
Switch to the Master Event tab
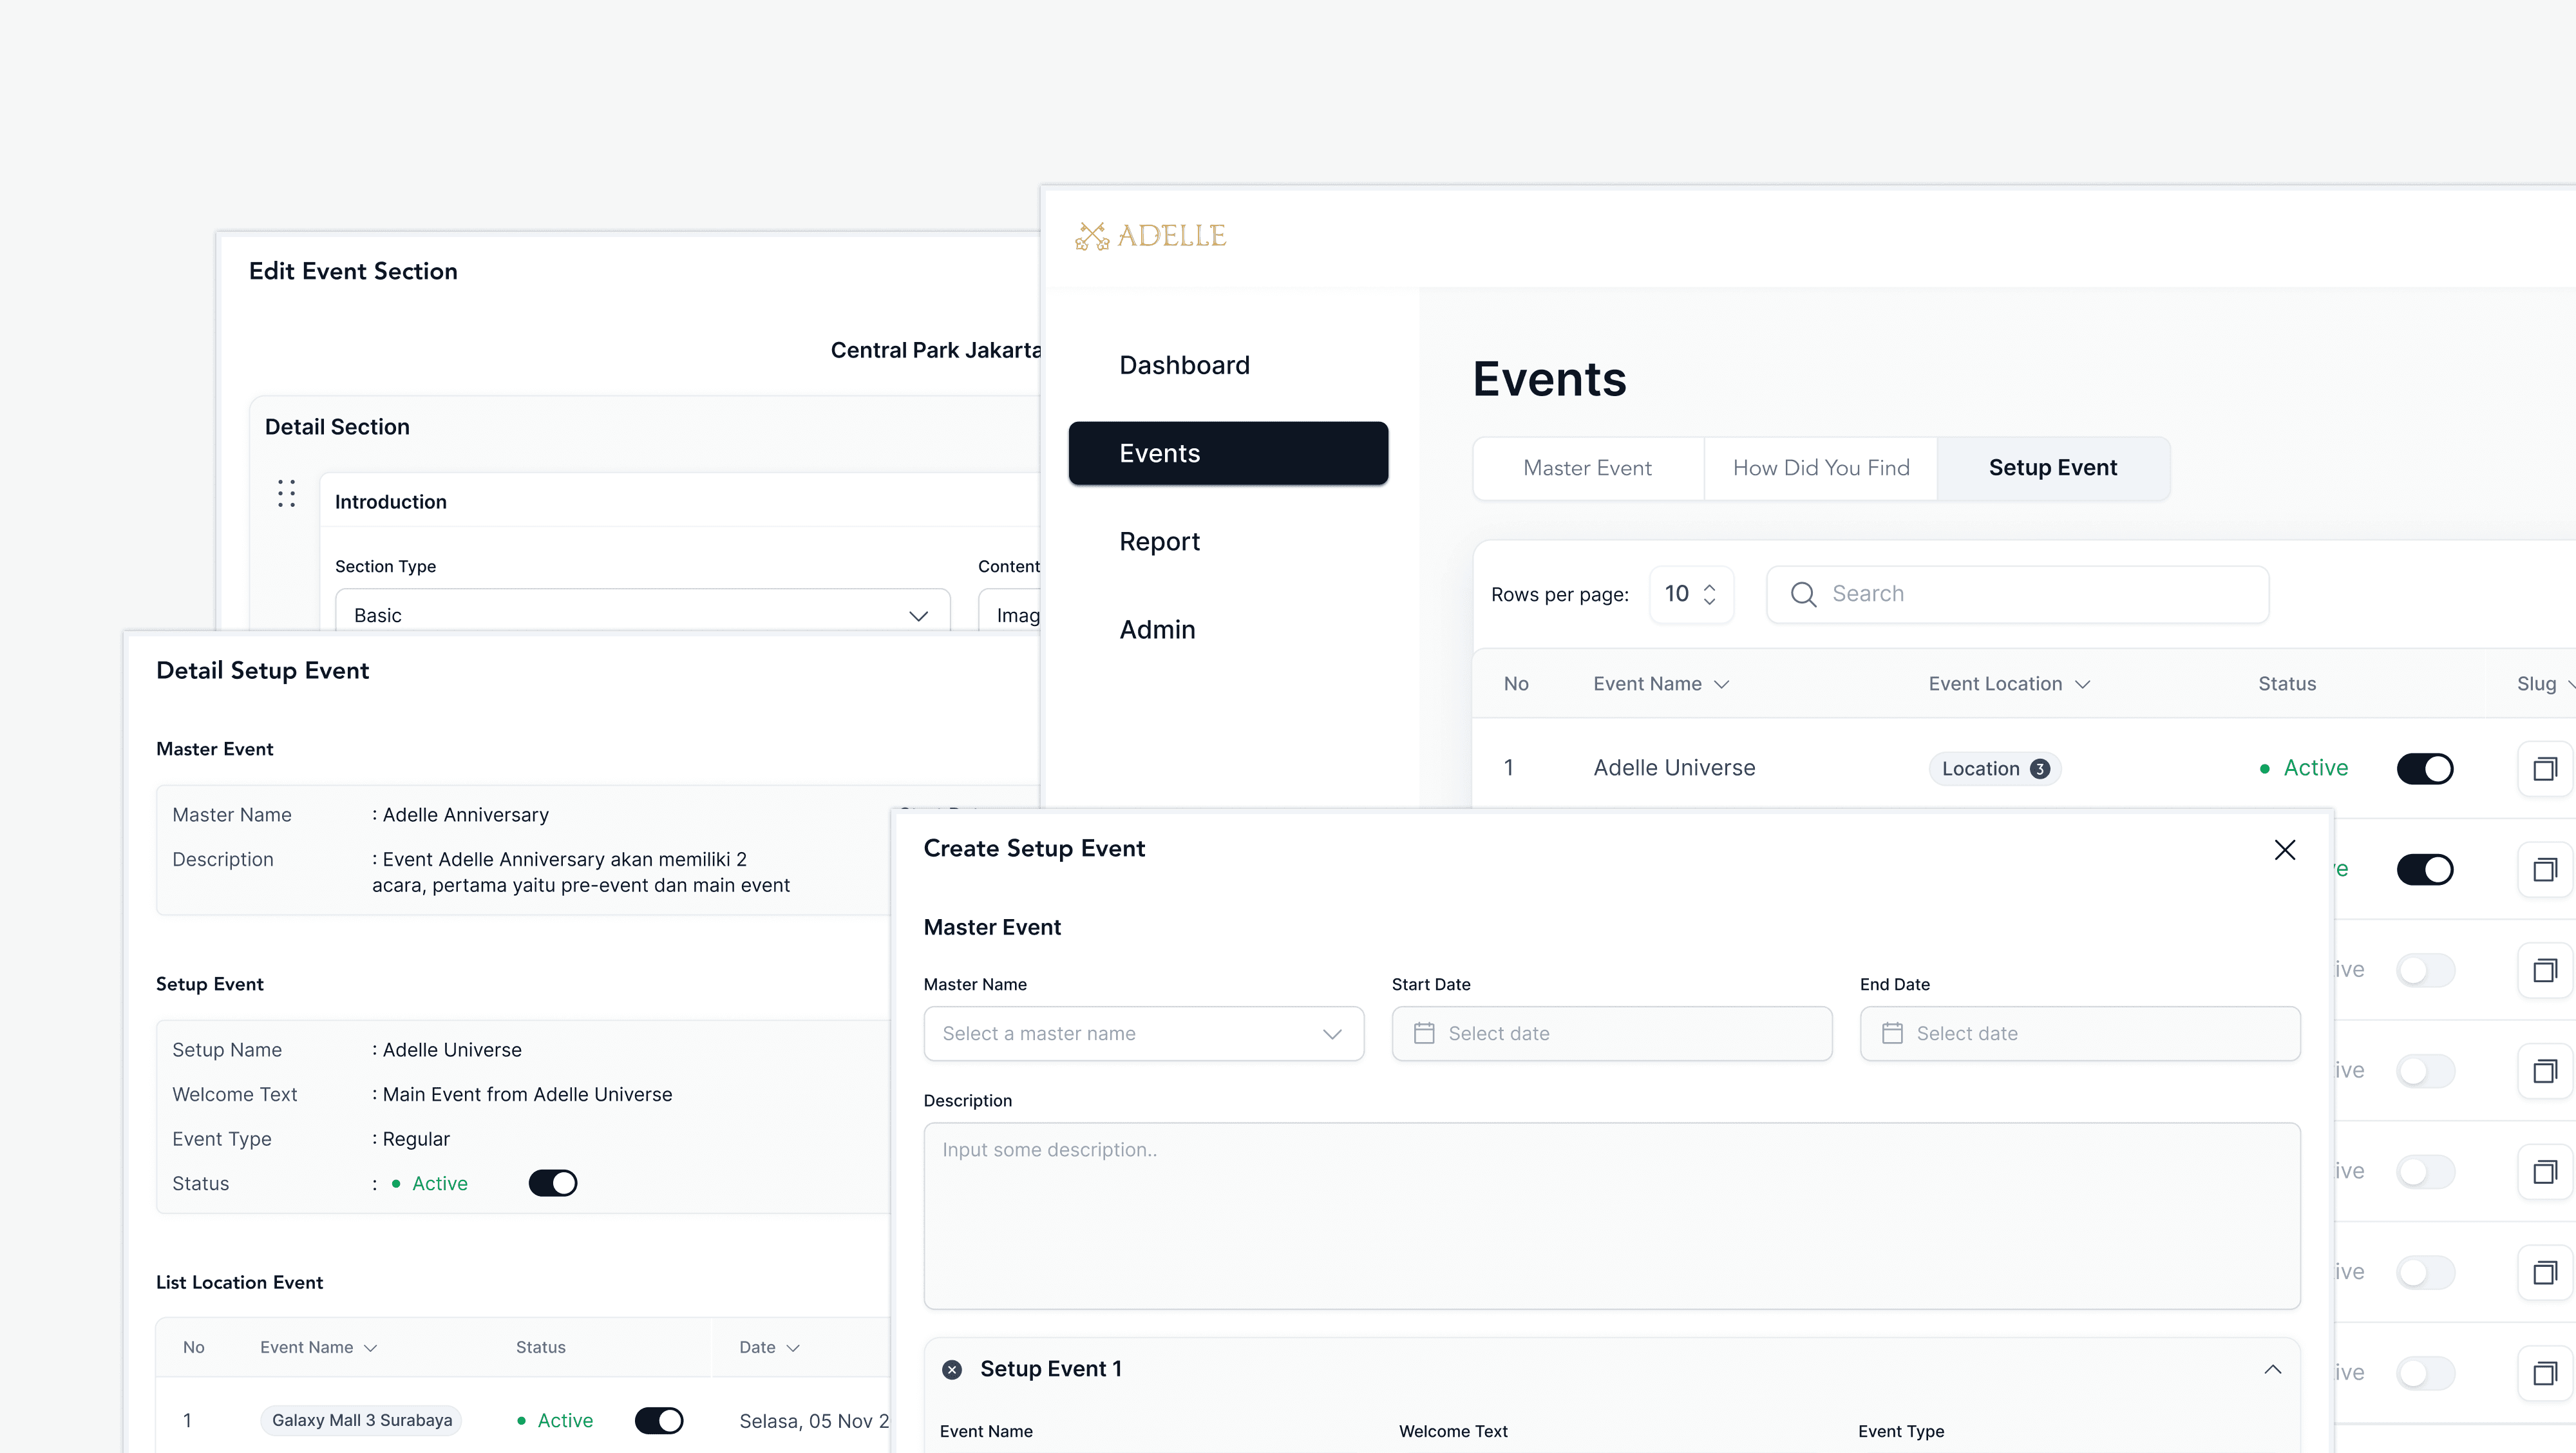coord(1587,467)
